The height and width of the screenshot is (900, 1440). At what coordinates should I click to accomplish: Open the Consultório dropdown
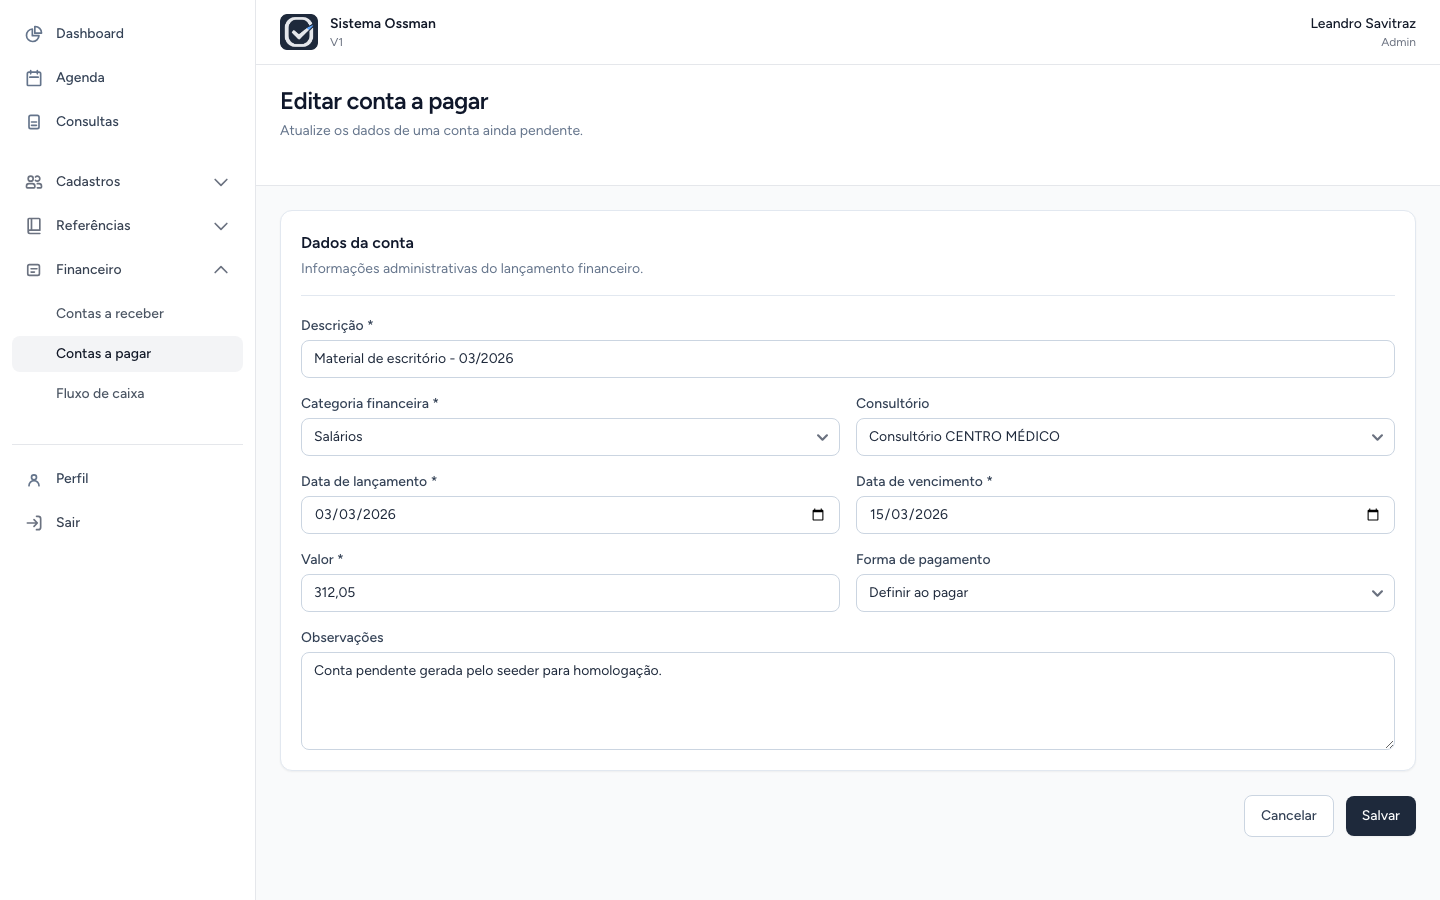coord(1125,437)
